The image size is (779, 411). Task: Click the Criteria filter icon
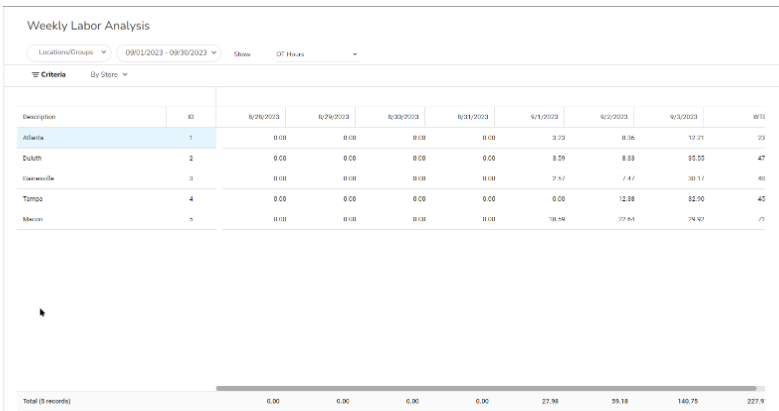tap(38, 75)
